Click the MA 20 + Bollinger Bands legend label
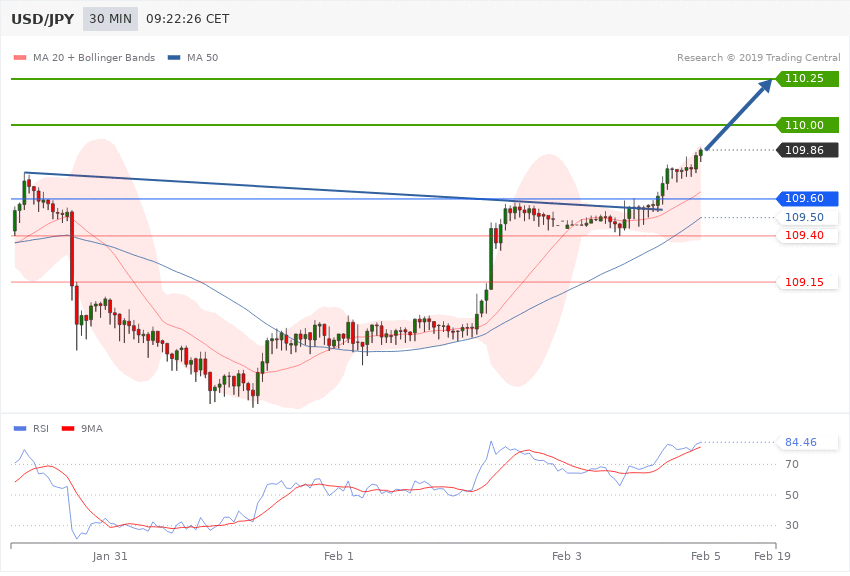Image resolution: width=850 pixels, height=576 pixels. point(94,57)
